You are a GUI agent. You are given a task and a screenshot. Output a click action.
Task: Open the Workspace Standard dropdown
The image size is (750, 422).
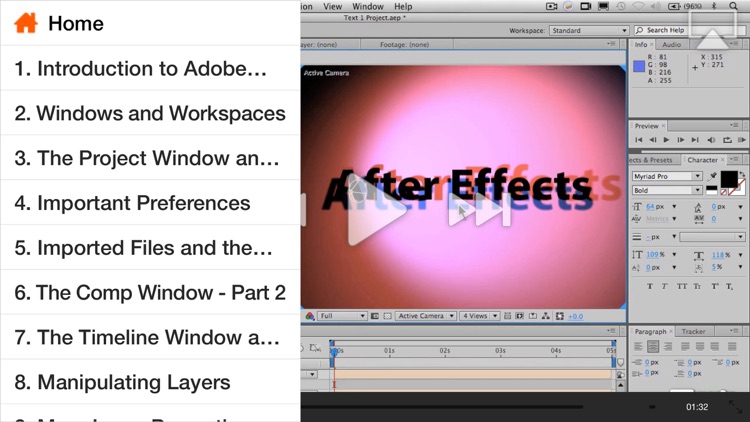pos(588,30)
